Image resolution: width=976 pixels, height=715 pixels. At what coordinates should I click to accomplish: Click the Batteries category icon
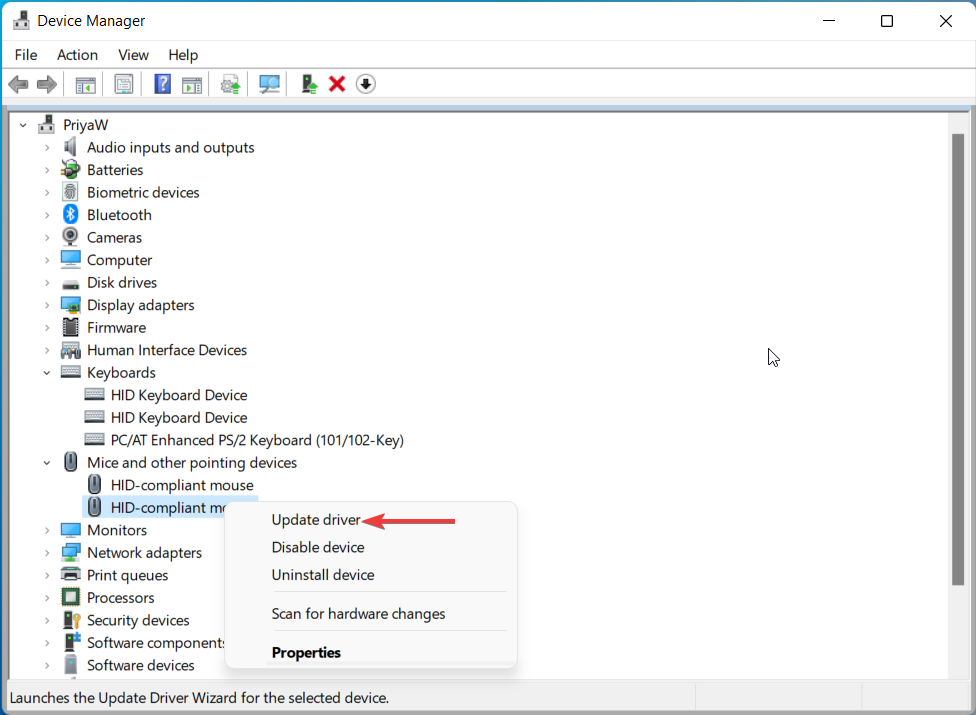pyautogui.click(x=70, y=169)
